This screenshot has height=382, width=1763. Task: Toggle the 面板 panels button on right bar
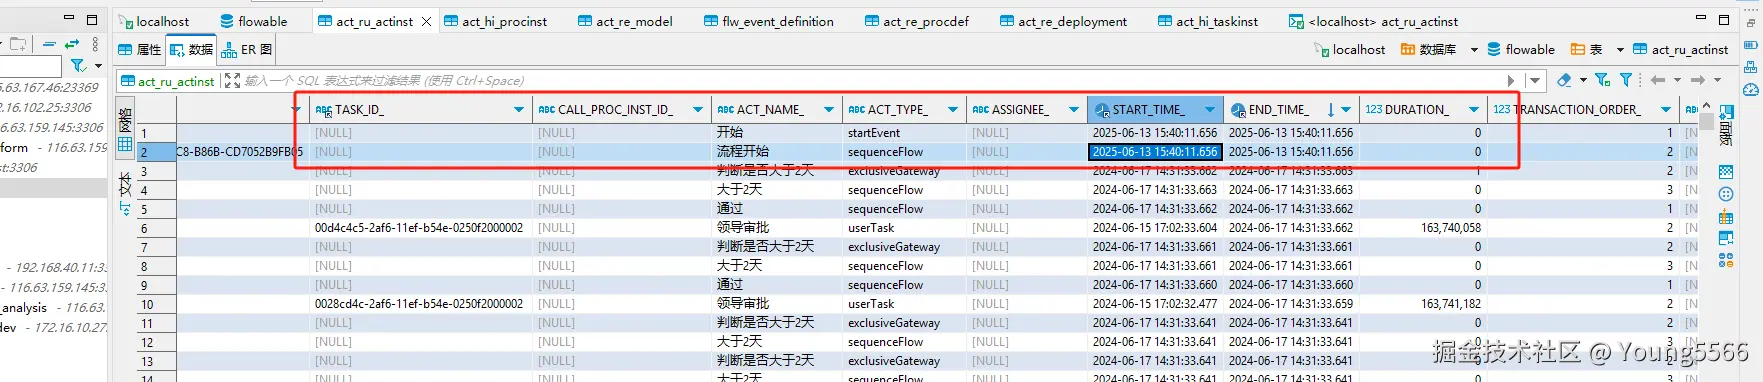[x=1726, y=127]
